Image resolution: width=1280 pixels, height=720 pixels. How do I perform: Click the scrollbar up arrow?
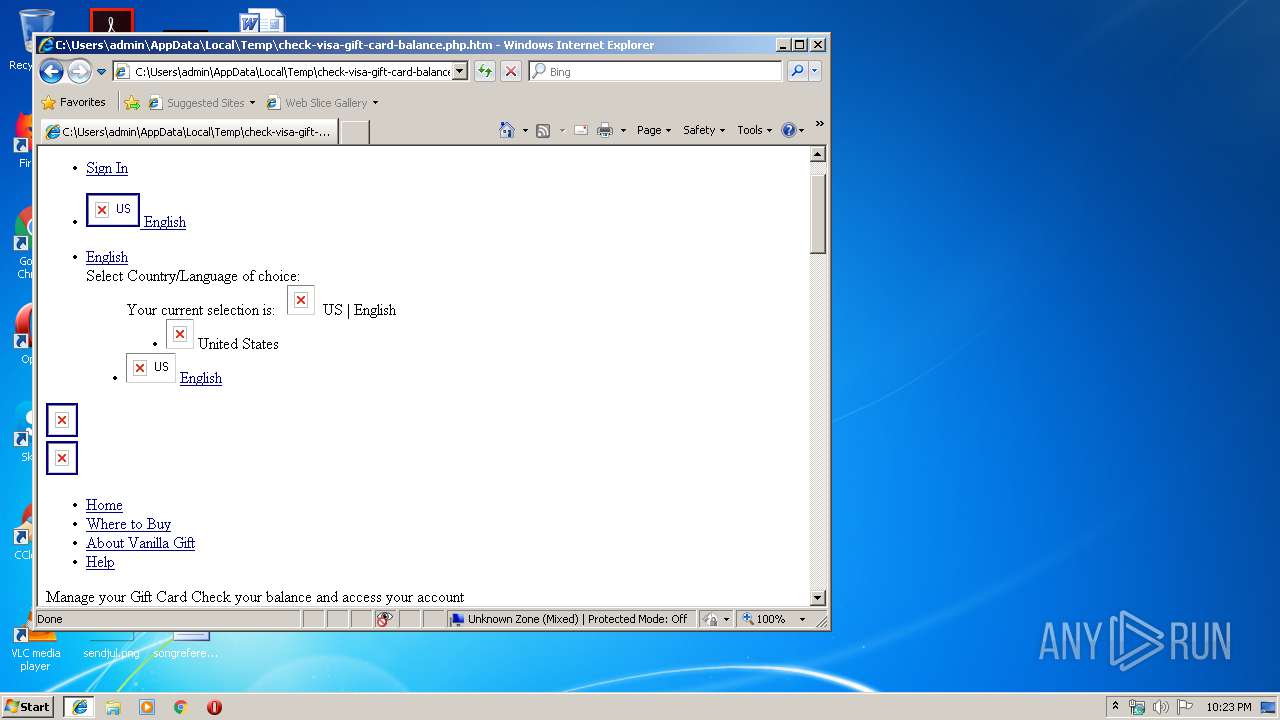pos(817,154)
